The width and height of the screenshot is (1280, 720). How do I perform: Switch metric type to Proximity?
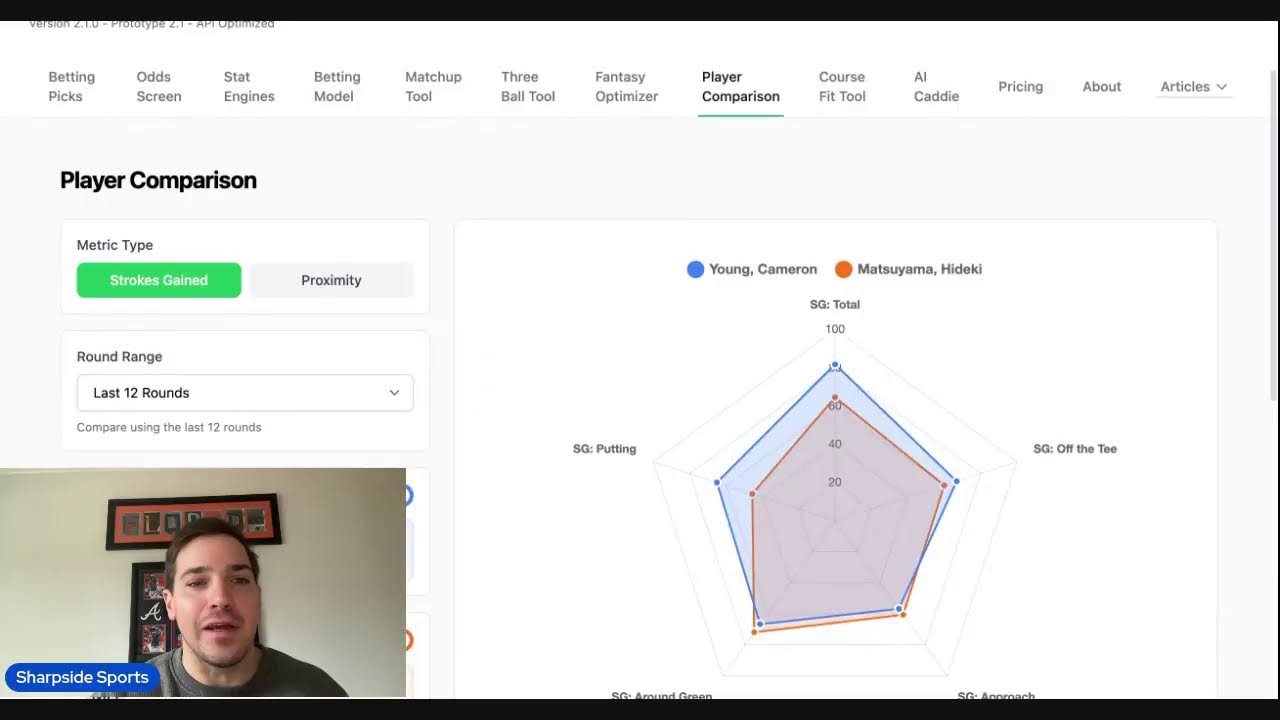[x=331, y=280]
